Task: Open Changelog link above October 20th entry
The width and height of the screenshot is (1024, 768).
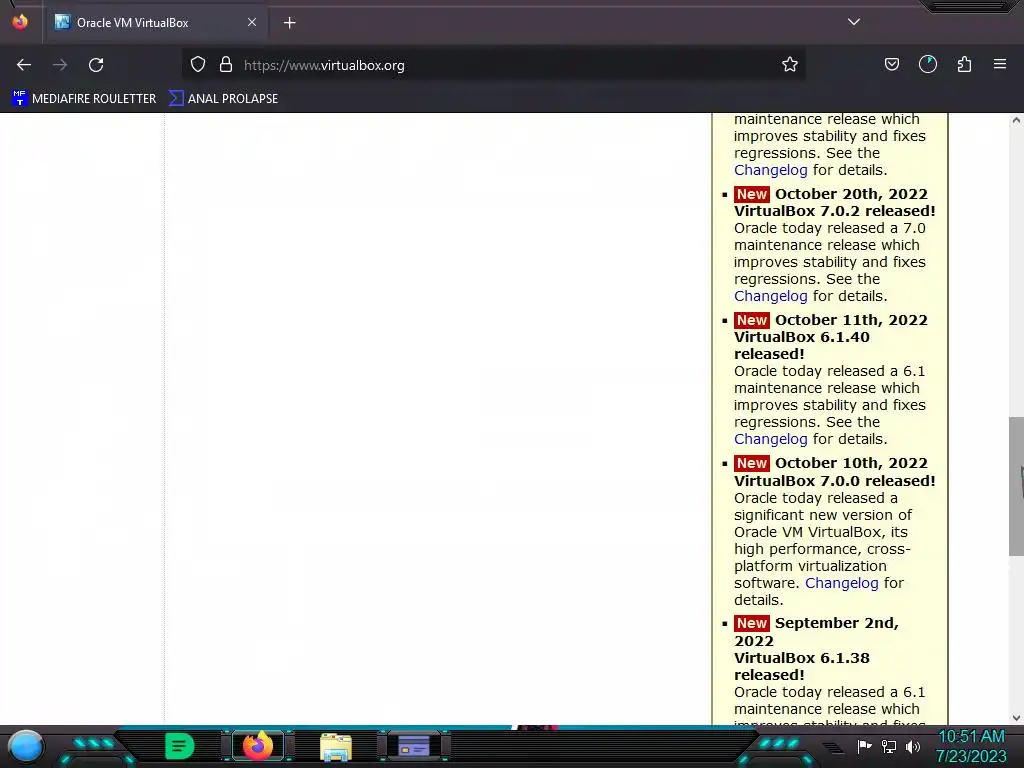Action: [x=771, y=170]
